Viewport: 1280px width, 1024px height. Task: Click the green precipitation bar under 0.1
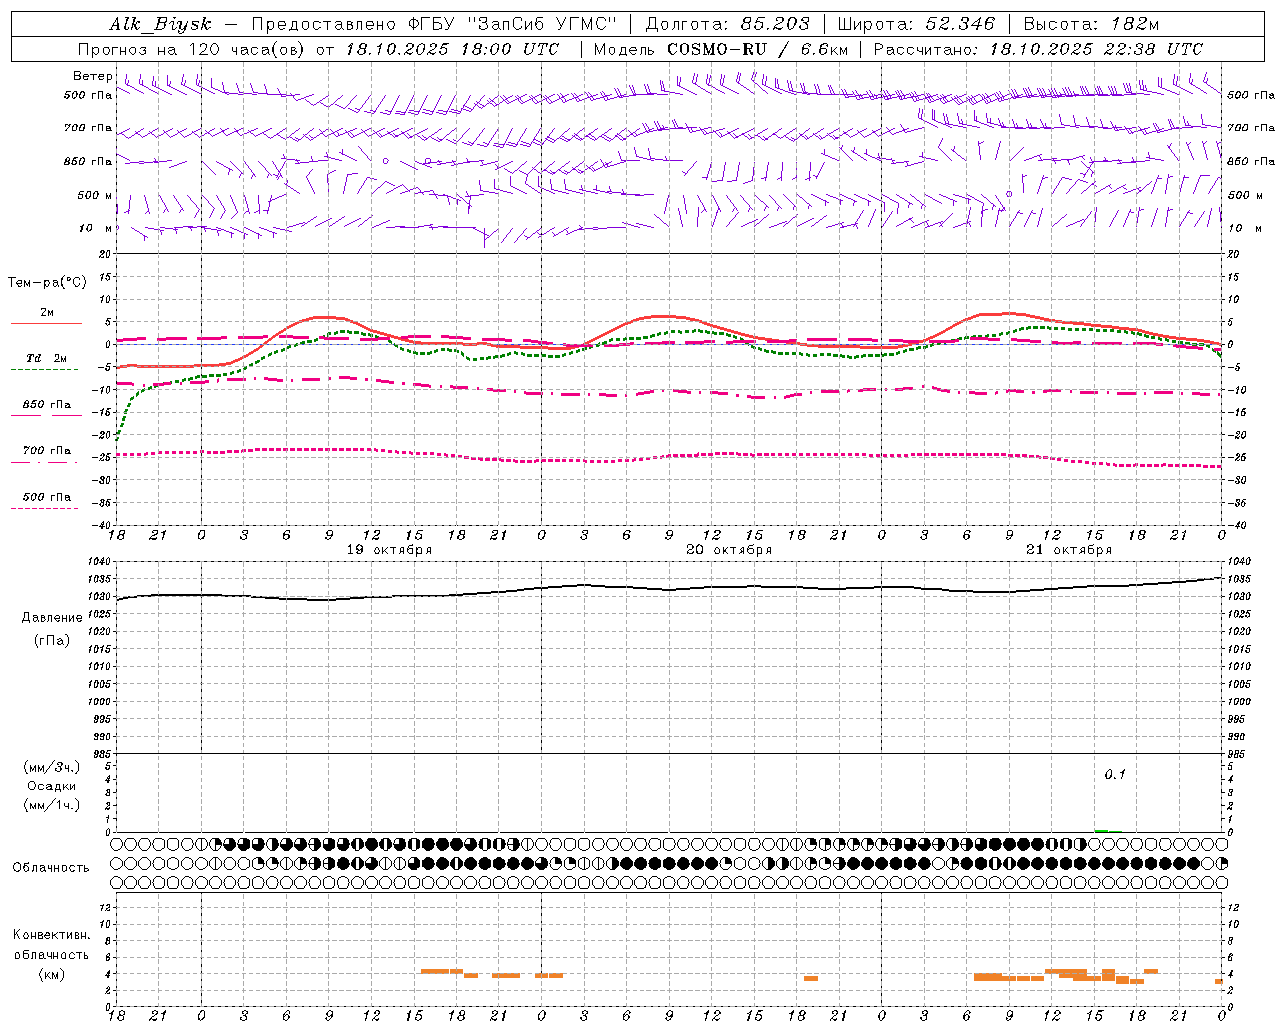[x=1101, y=830]
